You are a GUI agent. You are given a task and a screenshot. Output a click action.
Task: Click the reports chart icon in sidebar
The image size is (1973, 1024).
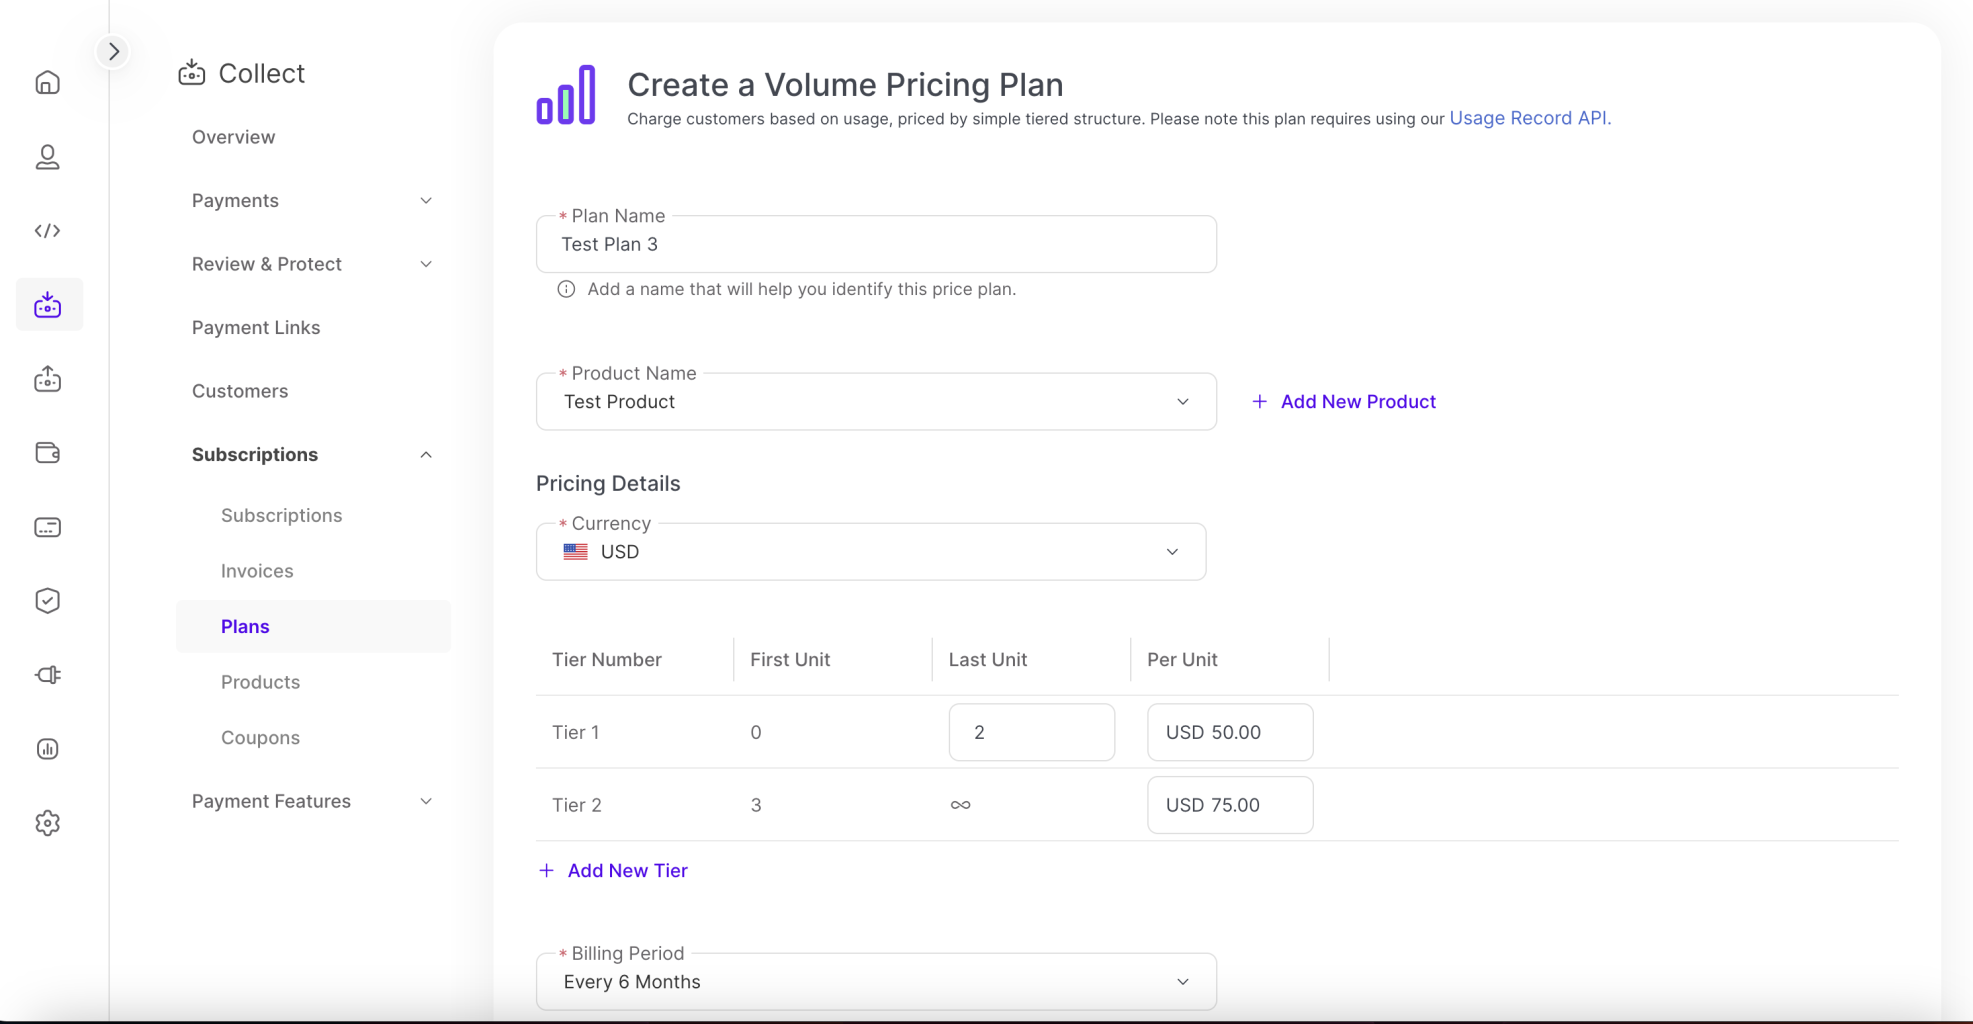47,749
